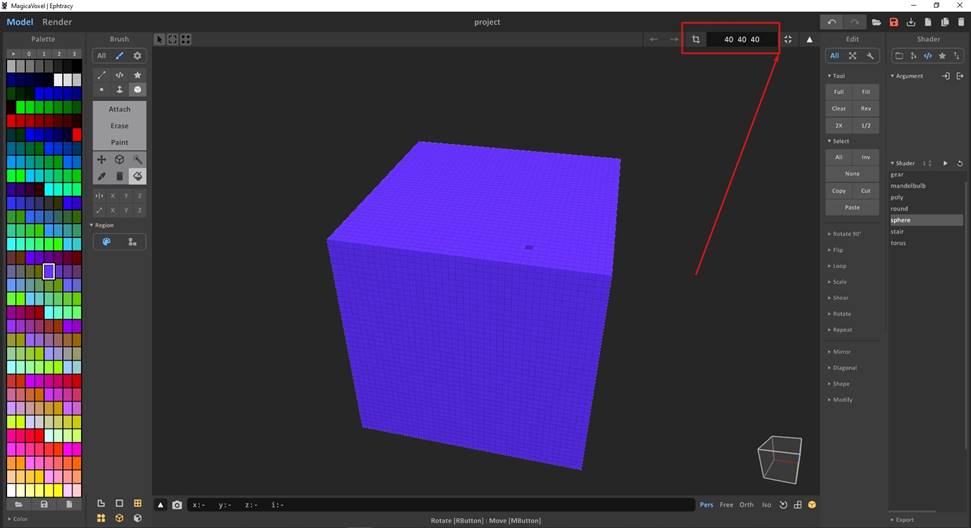Pick the eyedropper color picker tool

click(x=101, y=176)
